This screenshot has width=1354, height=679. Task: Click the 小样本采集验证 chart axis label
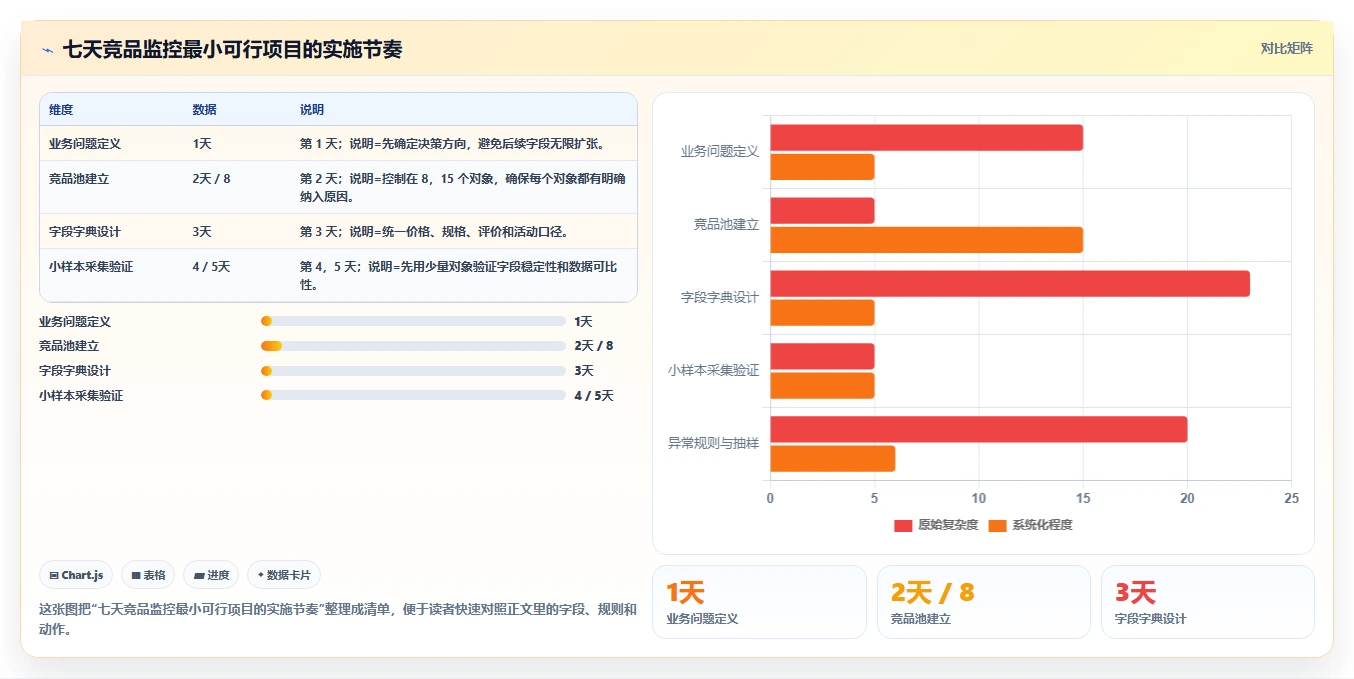pyautogui.click(x=714, y=370)
